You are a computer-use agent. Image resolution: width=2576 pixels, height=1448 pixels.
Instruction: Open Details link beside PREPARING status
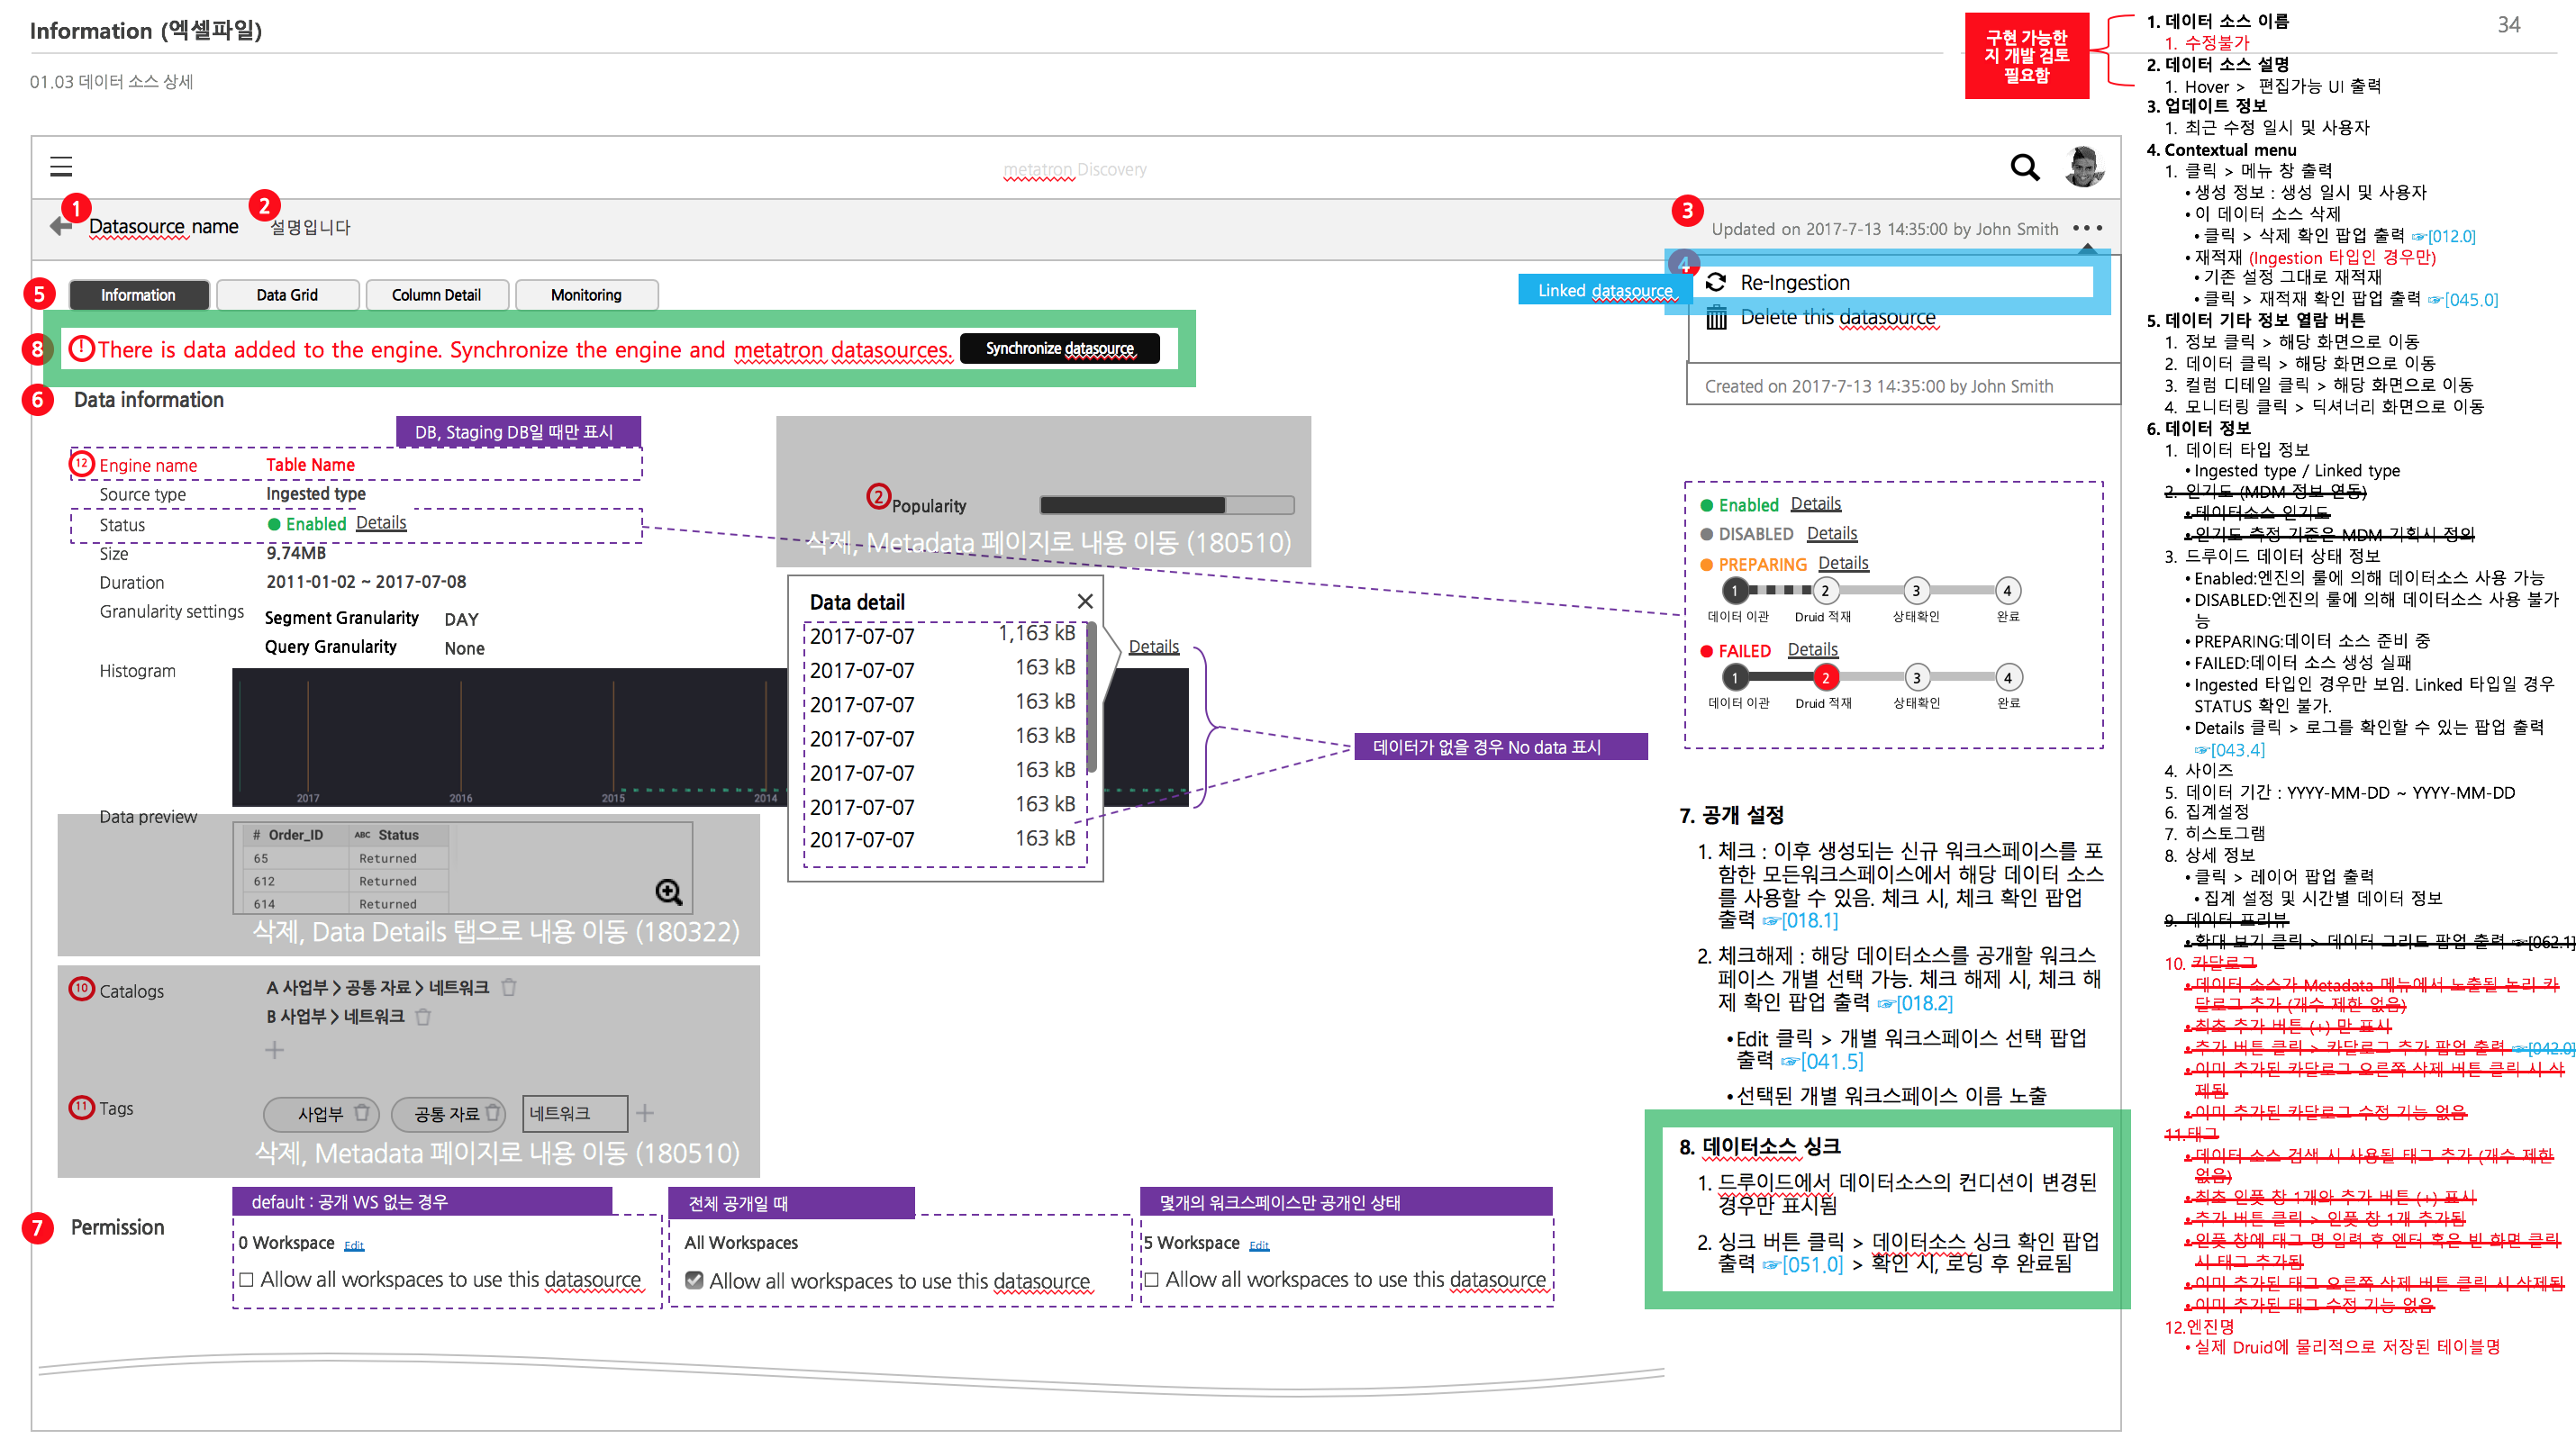1843,564
